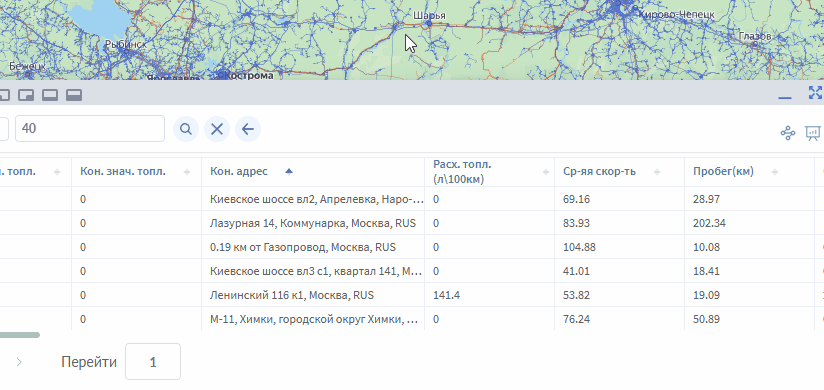Click mileage value 202.34
Image resolution: width=824 pixels, height=390 pixels.
(x=709, y=223)
